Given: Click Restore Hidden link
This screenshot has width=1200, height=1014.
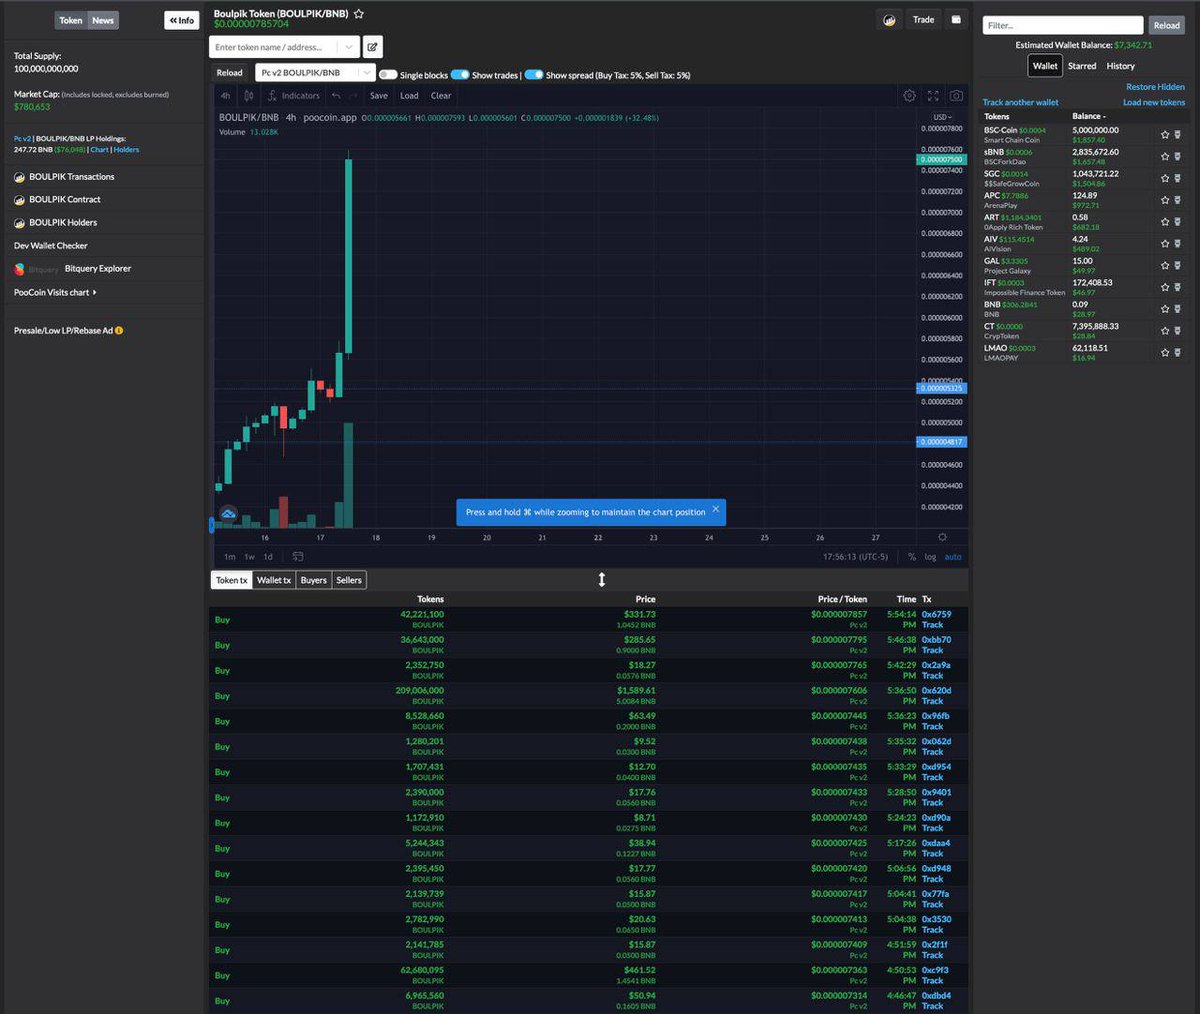Looking at the screenshot, I should [1155, 87].
